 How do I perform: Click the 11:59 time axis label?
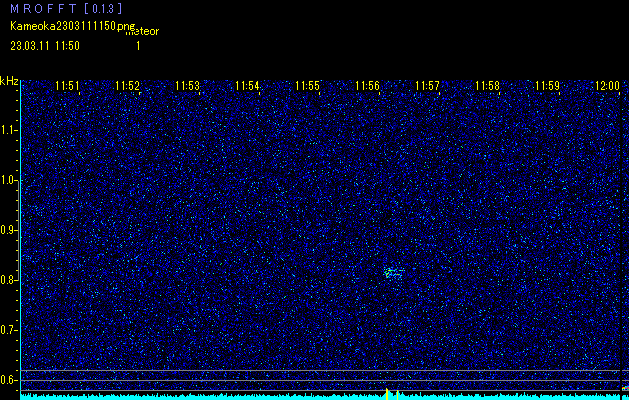pos(548,86)
